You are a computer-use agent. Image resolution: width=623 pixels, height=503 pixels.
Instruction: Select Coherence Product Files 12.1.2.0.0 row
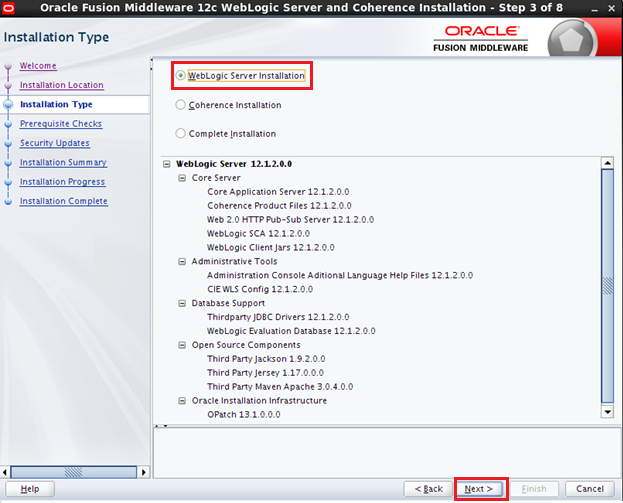pyautogui.click(x=279, y=206)
